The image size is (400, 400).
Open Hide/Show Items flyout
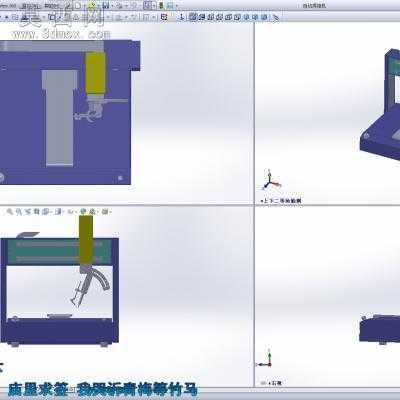[x=71, y=212]
